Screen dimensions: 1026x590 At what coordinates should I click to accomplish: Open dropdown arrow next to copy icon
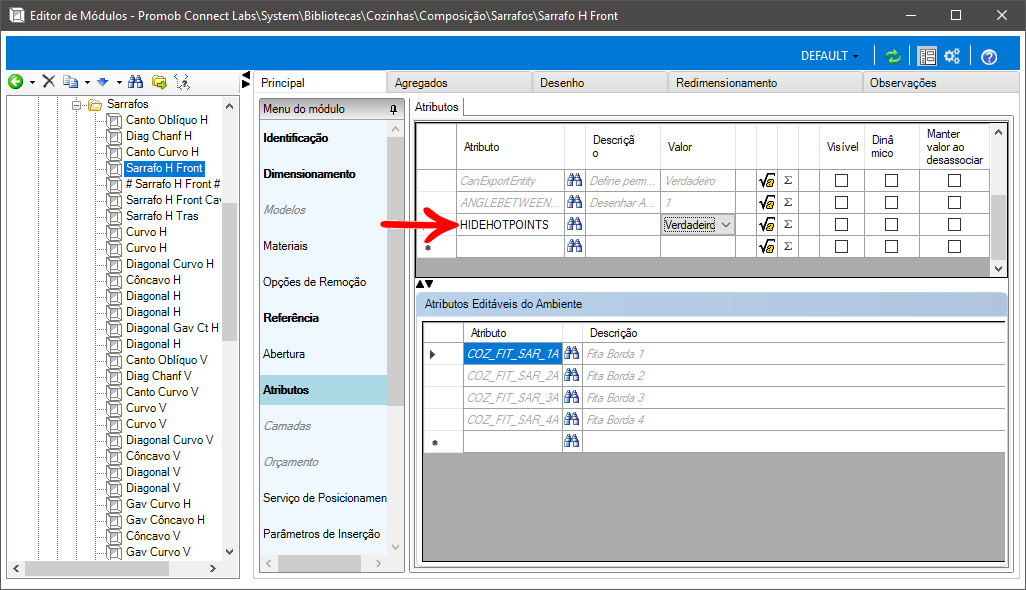(x=87, y=82)
